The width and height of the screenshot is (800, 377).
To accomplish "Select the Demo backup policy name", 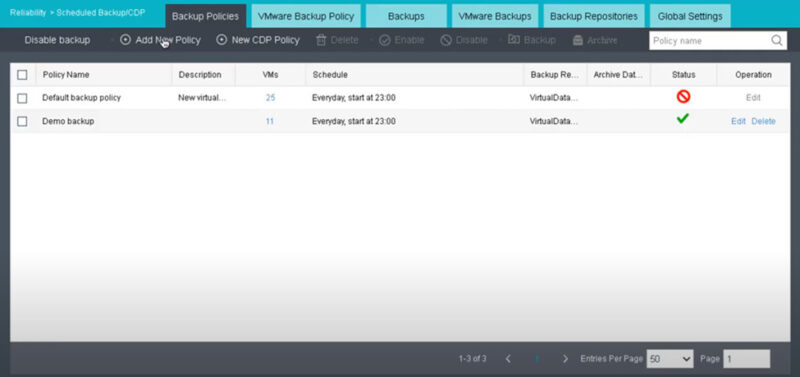I will [x=68, y=121].
